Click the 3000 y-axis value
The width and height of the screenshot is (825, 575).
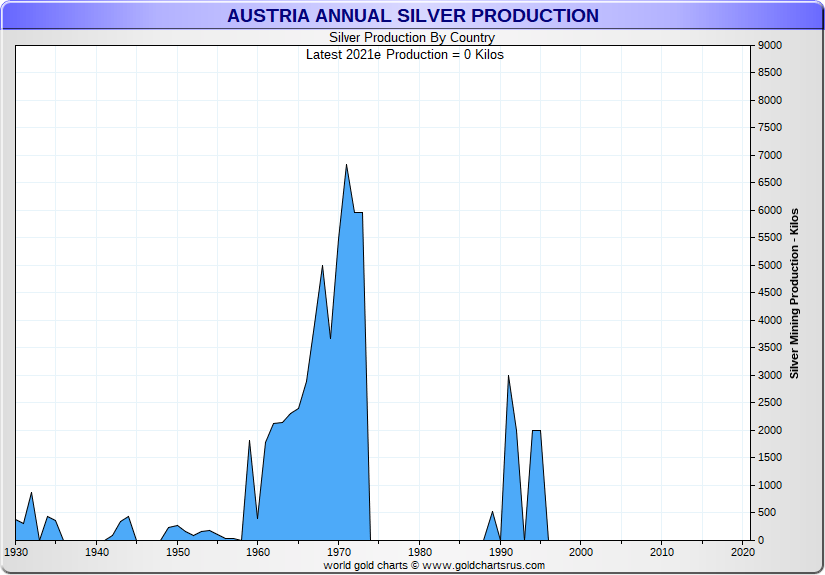(x=770, y=376)
